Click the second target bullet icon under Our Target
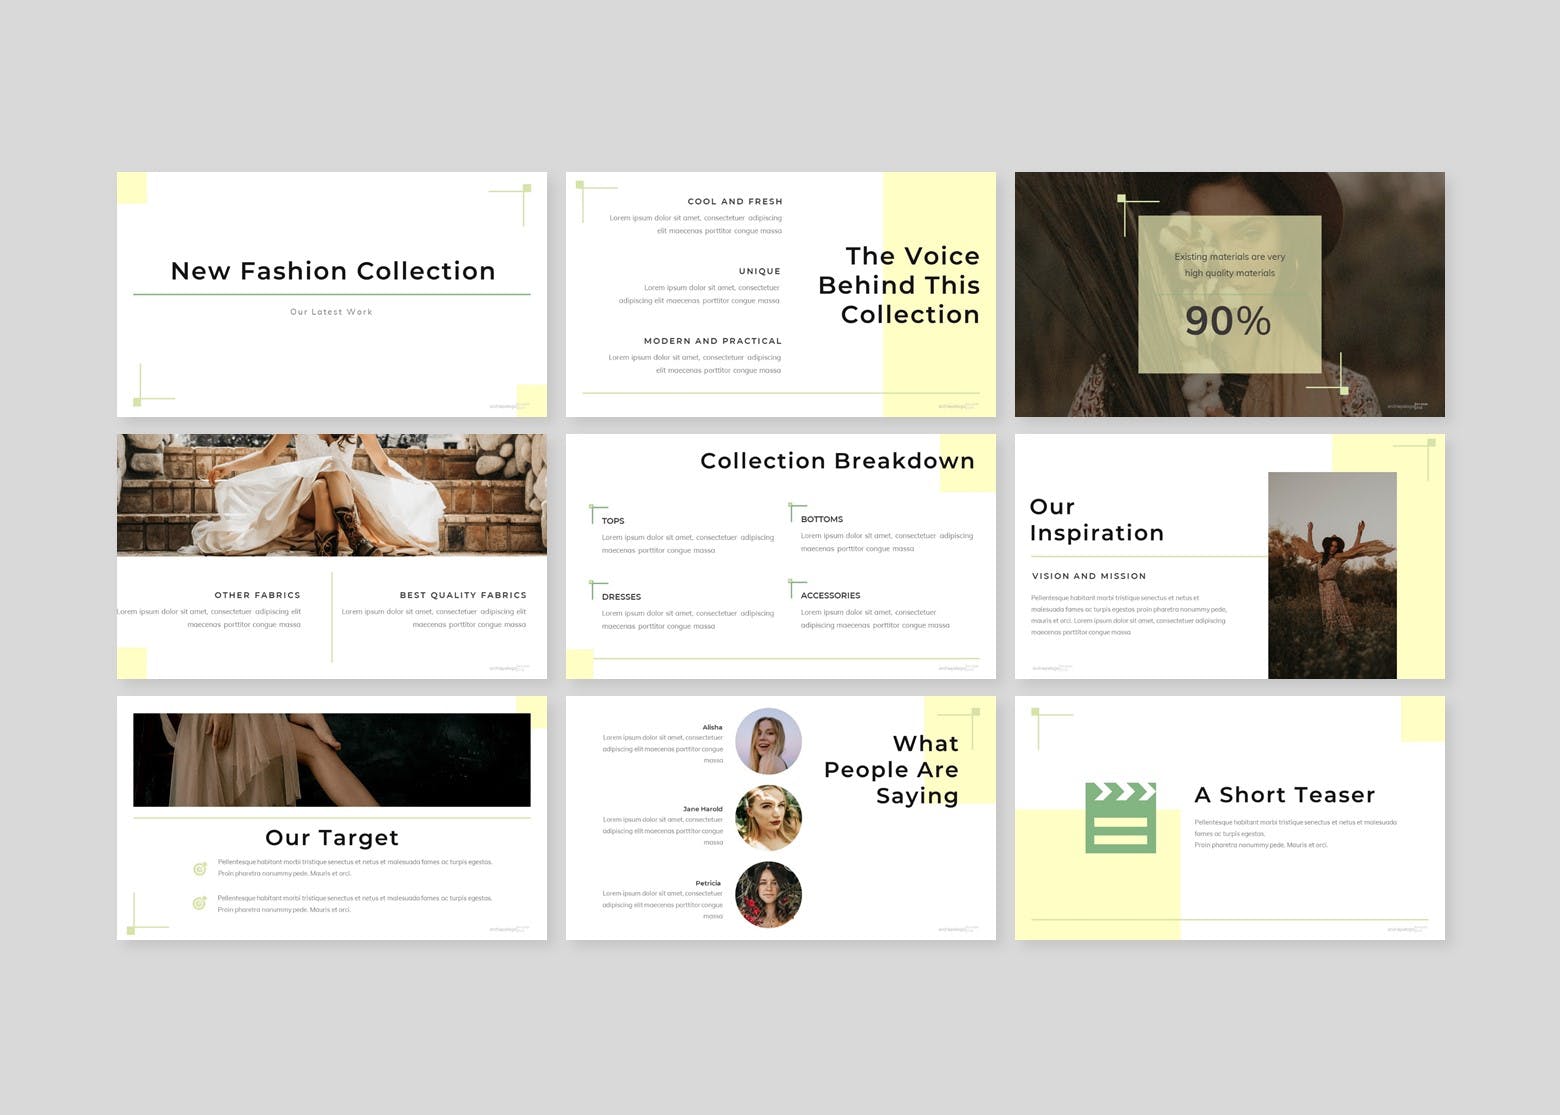Image resolution: width=1560 pixels, height=1115 pixels. tap(199, 904)
